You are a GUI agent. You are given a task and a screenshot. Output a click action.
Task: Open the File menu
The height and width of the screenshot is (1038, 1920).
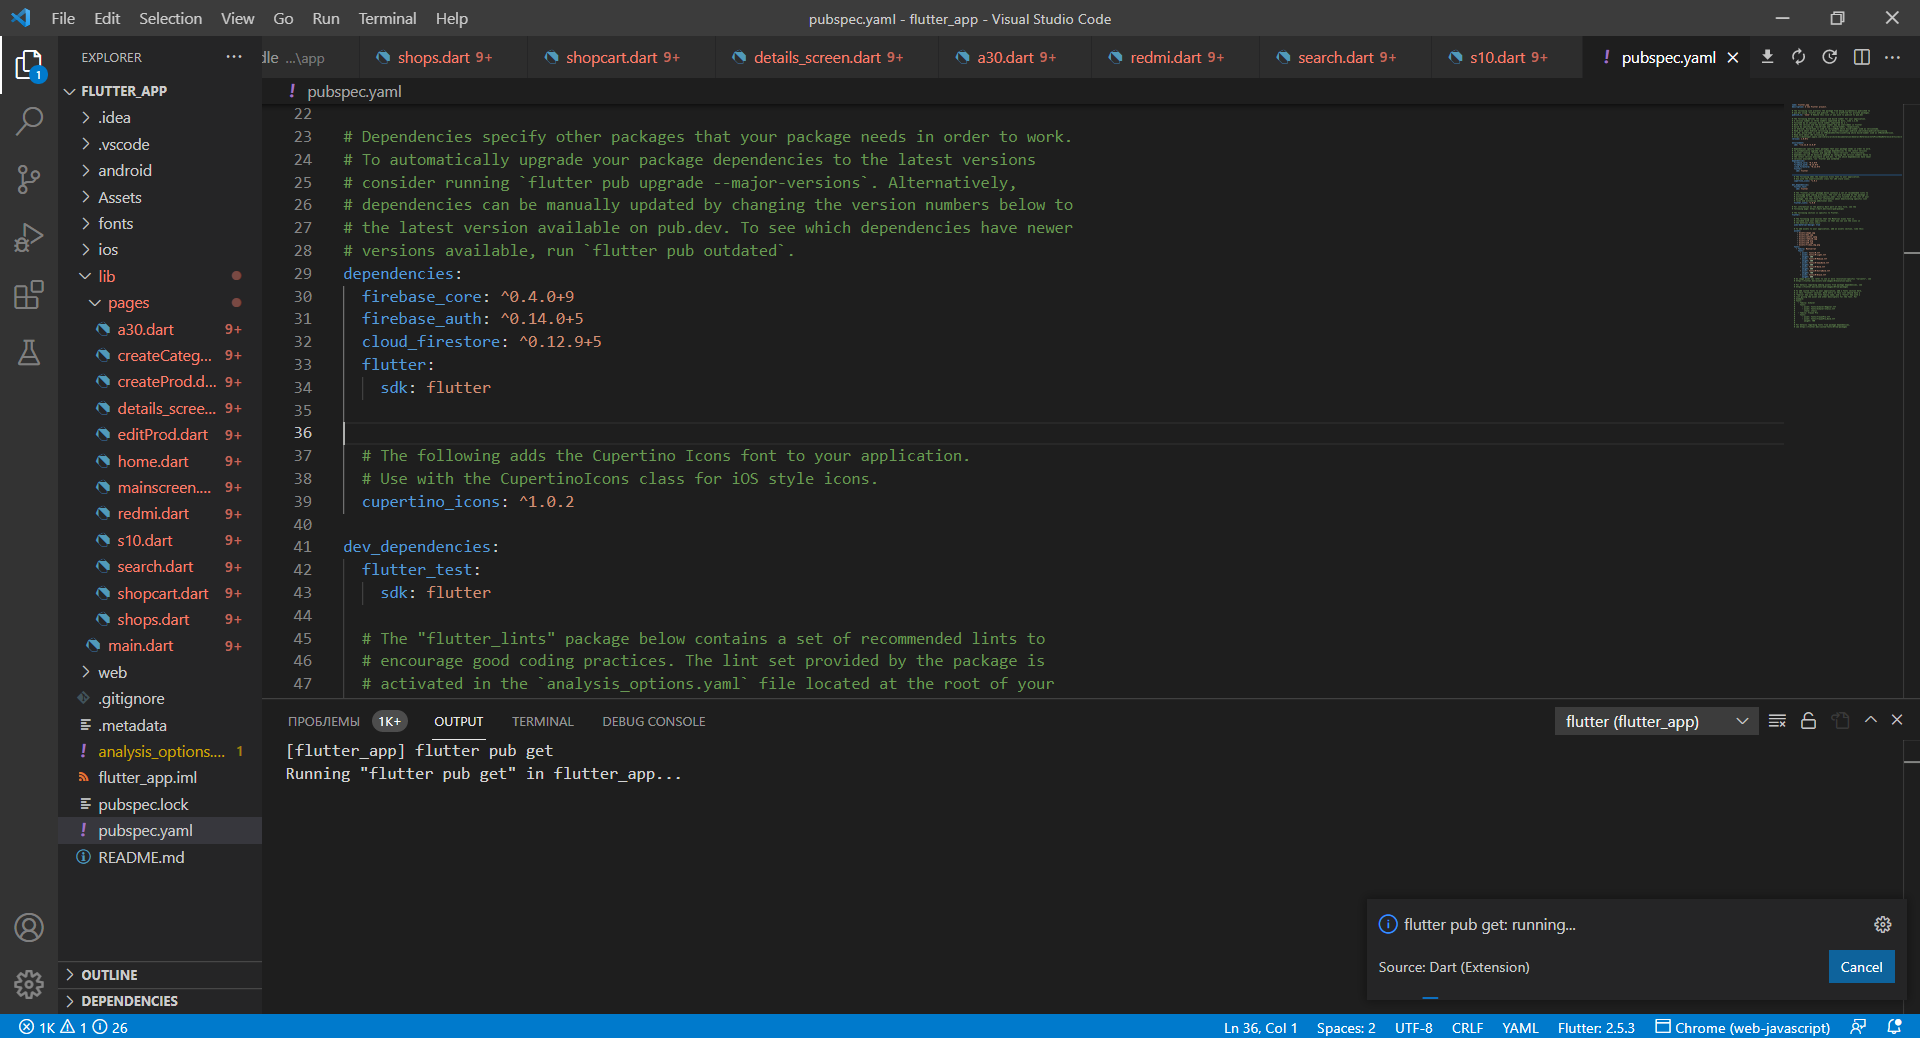[63, 18]
